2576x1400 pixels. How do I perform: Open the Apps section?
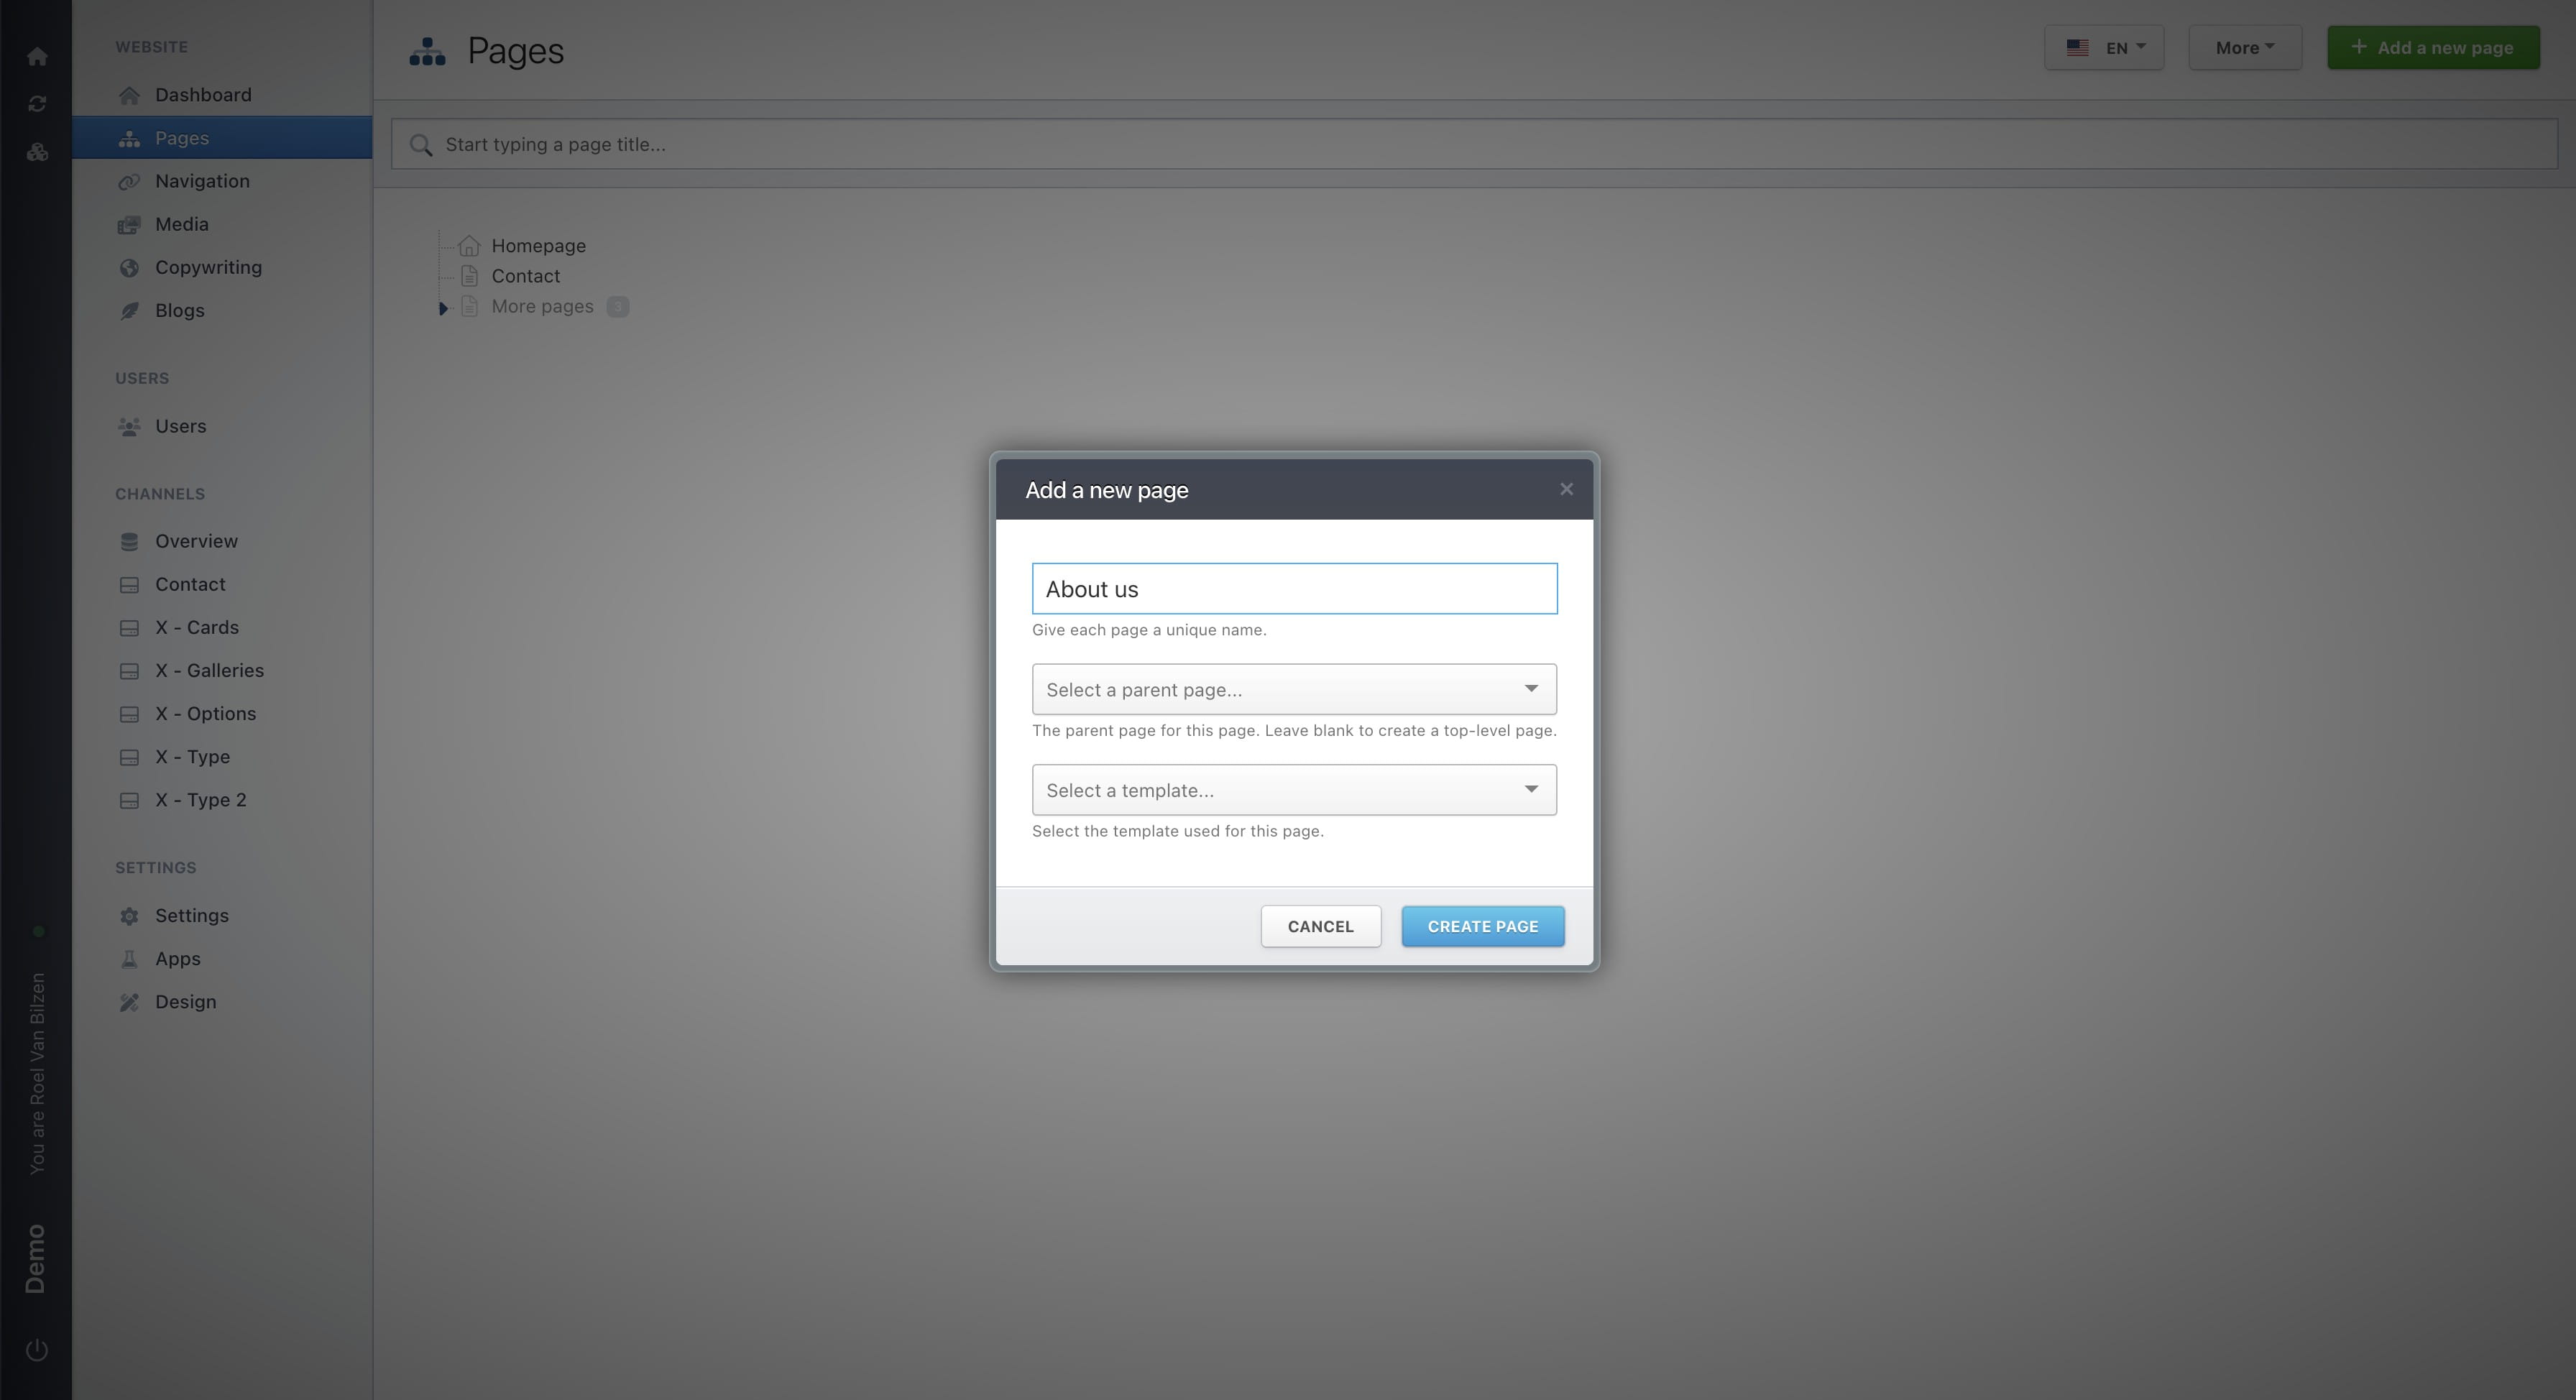(177, 958)
